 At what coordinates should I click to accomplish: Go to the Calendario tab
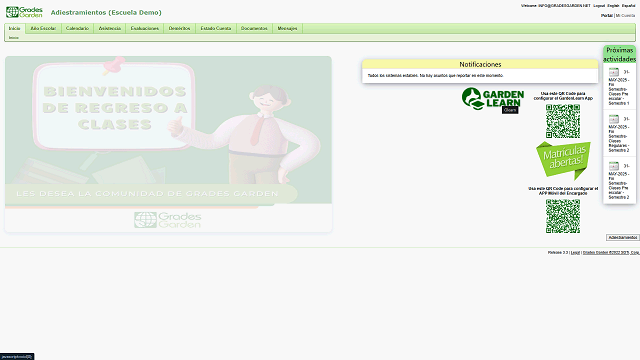77,28
